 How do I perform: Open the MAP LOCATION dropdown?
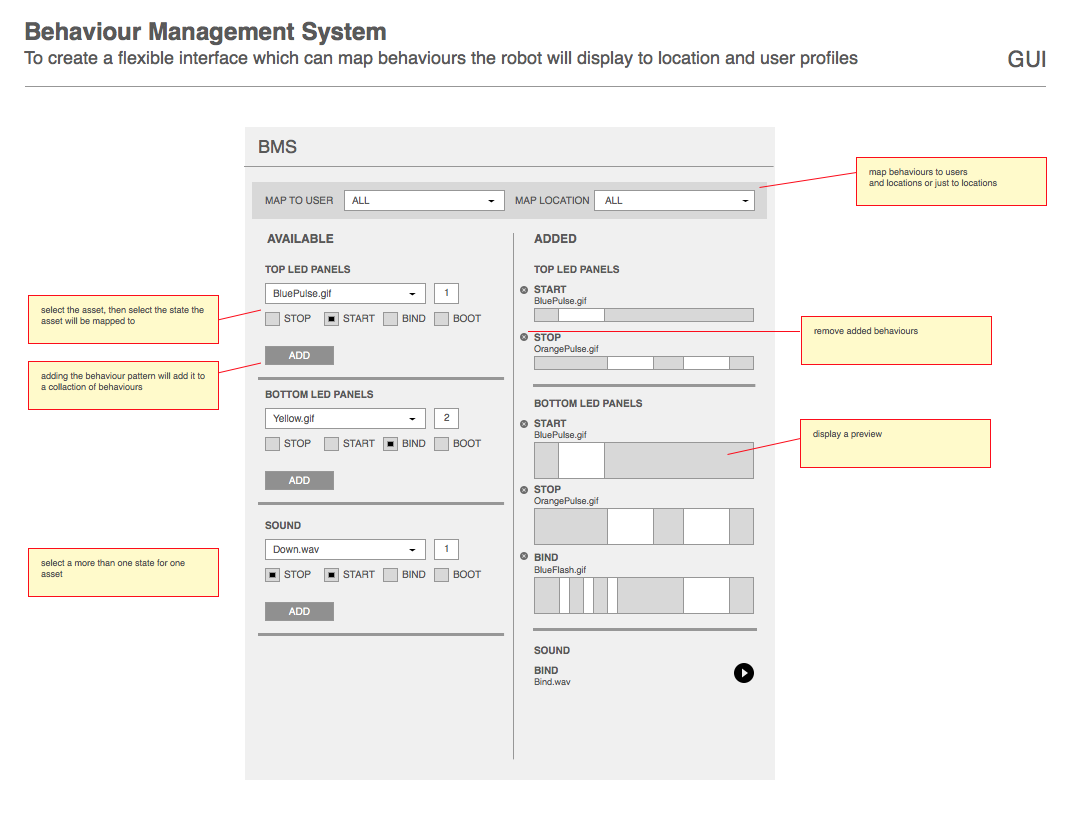(674, 201)
